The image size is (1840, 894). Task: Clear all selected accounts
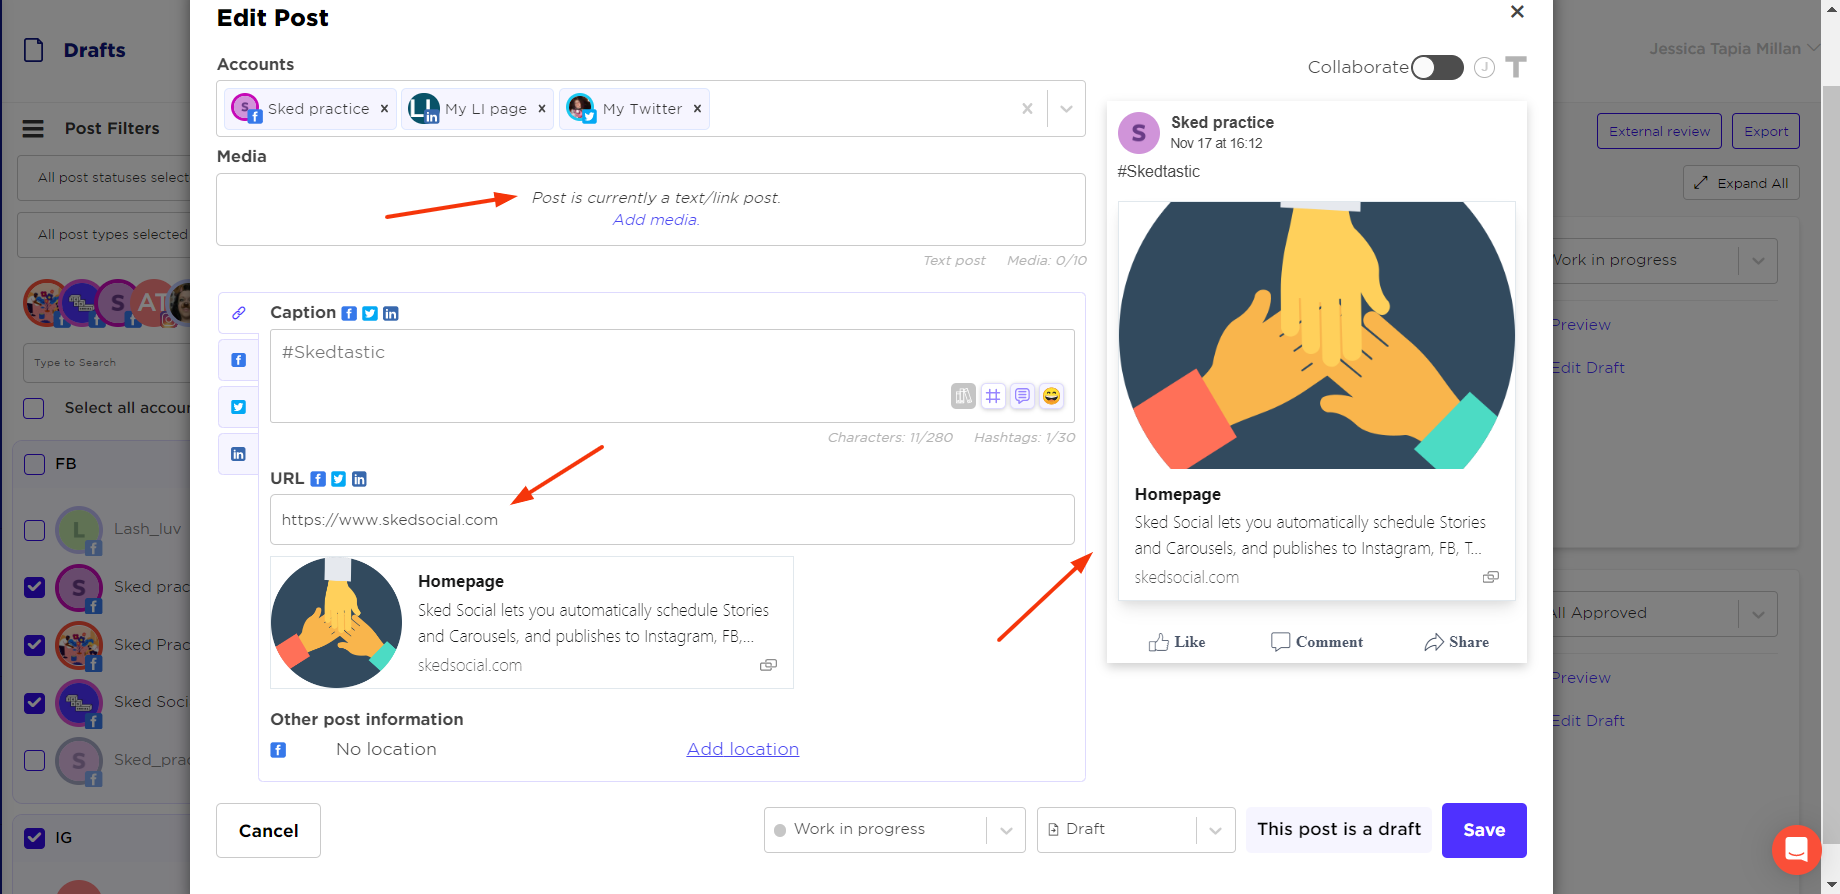(1027, 109)
